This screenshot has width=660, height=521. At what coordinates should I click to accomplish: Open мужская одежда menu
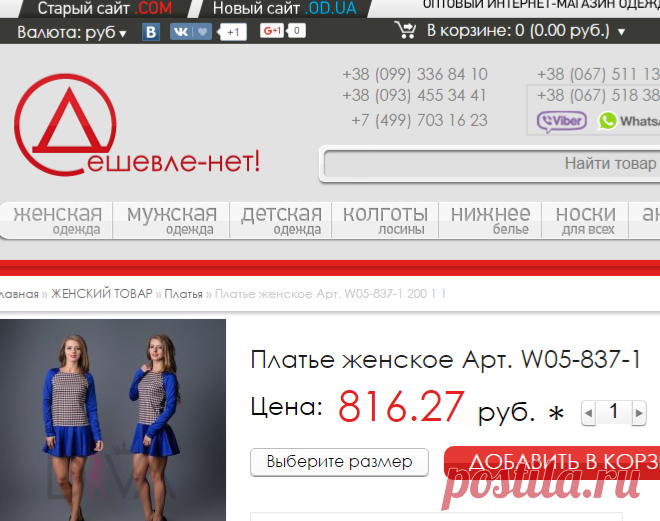(171, 220)
